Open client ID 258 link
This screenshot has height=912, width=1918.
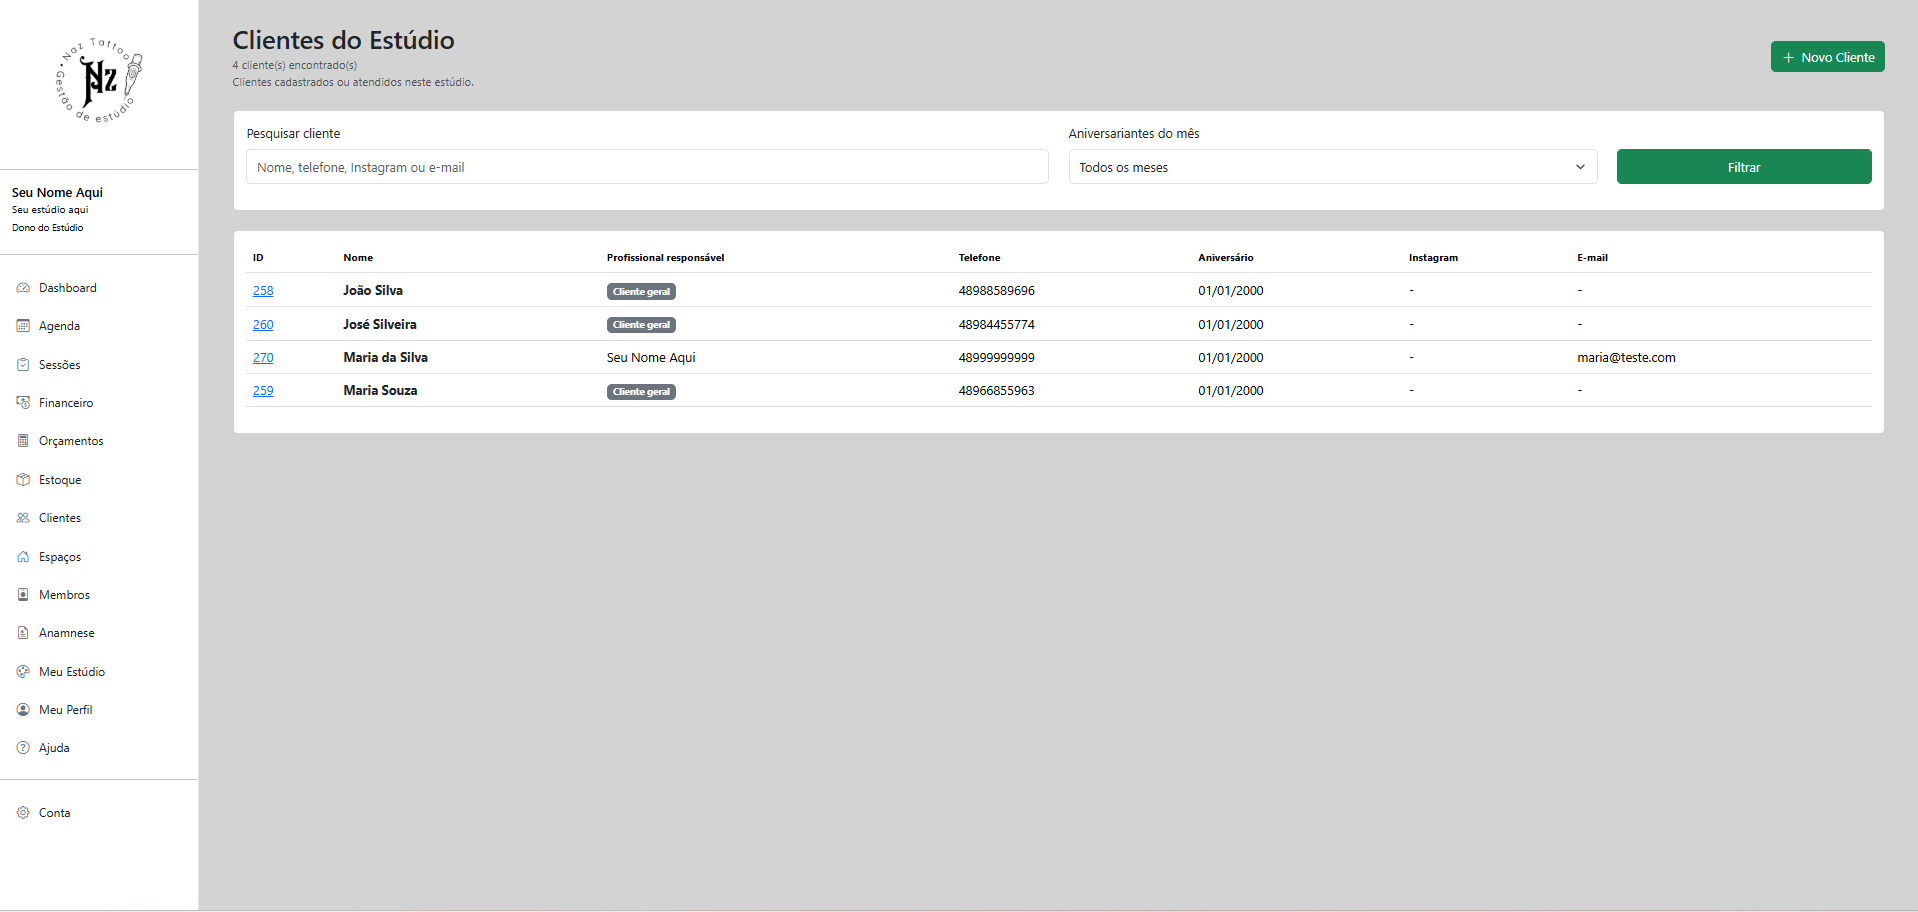pos(263,291)
